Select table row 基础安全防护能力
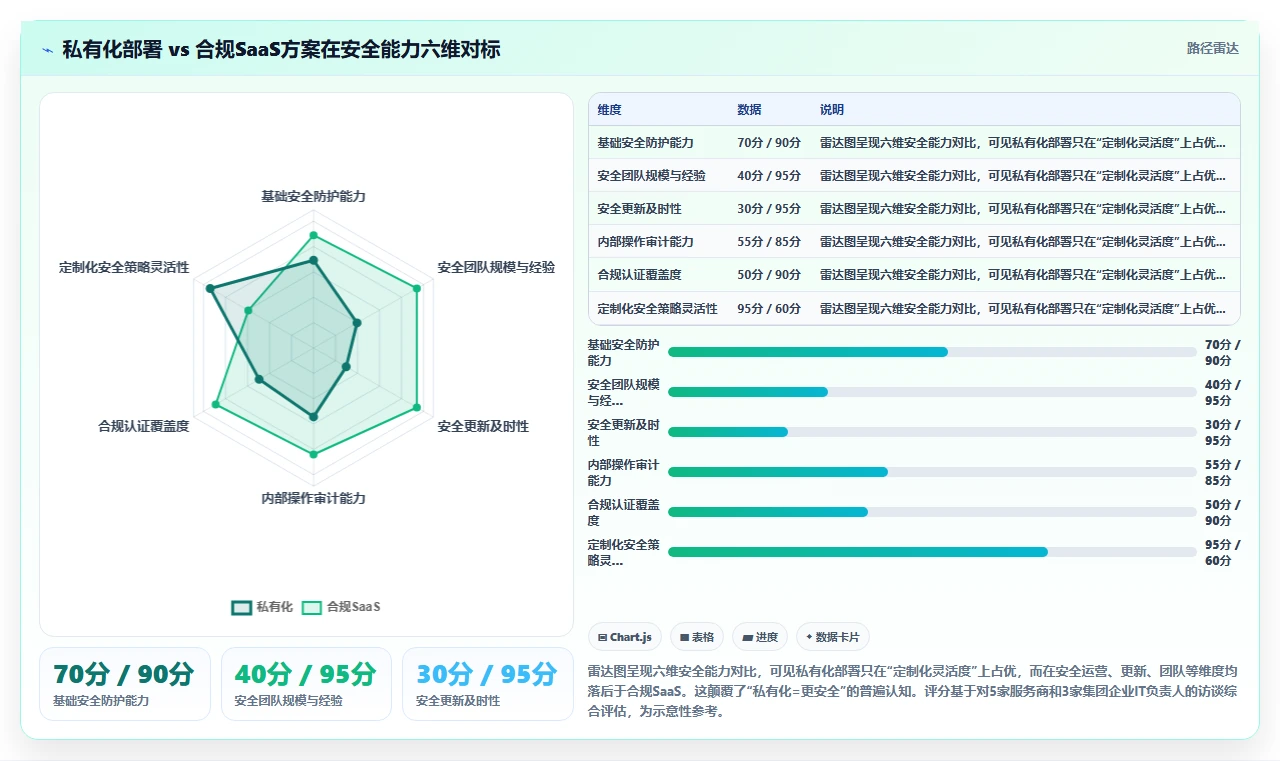The width and height of the screenshot is (1280, 761). (914, 142)
